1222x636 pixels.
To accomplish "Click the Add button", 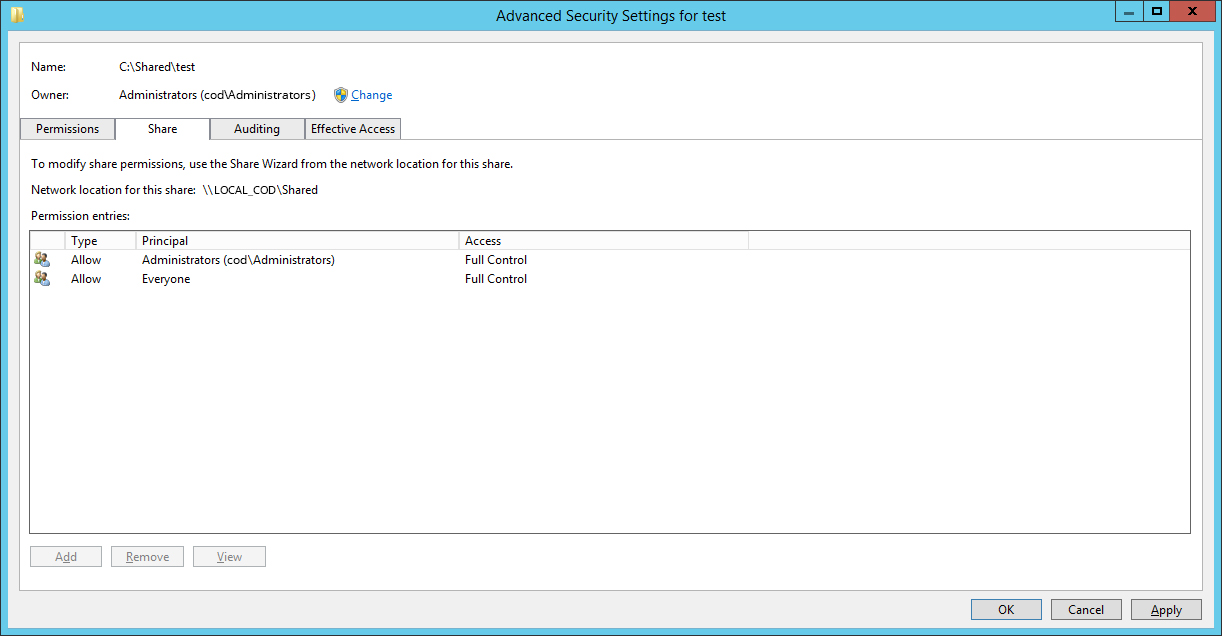I will (66, 557).
